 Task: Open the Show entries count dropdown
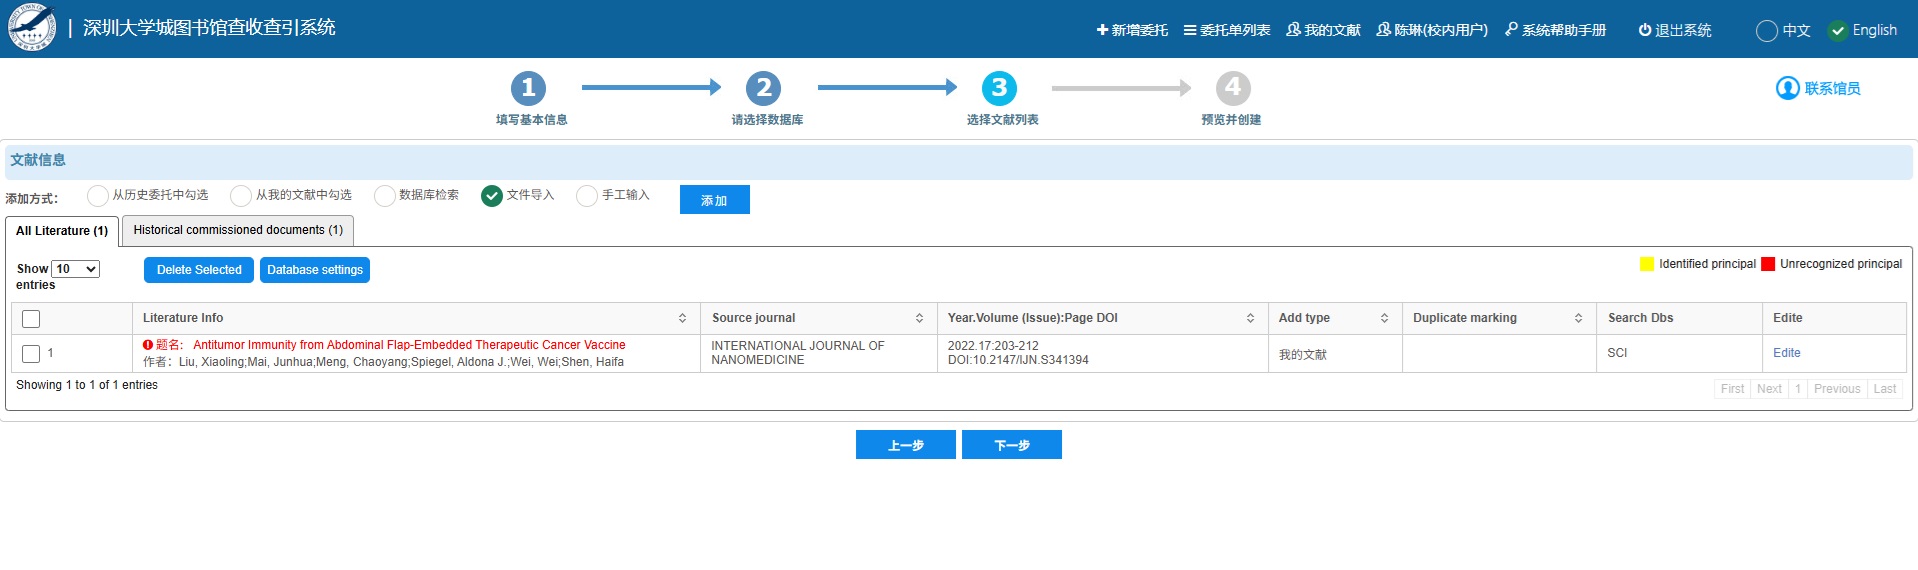(76, 269)
